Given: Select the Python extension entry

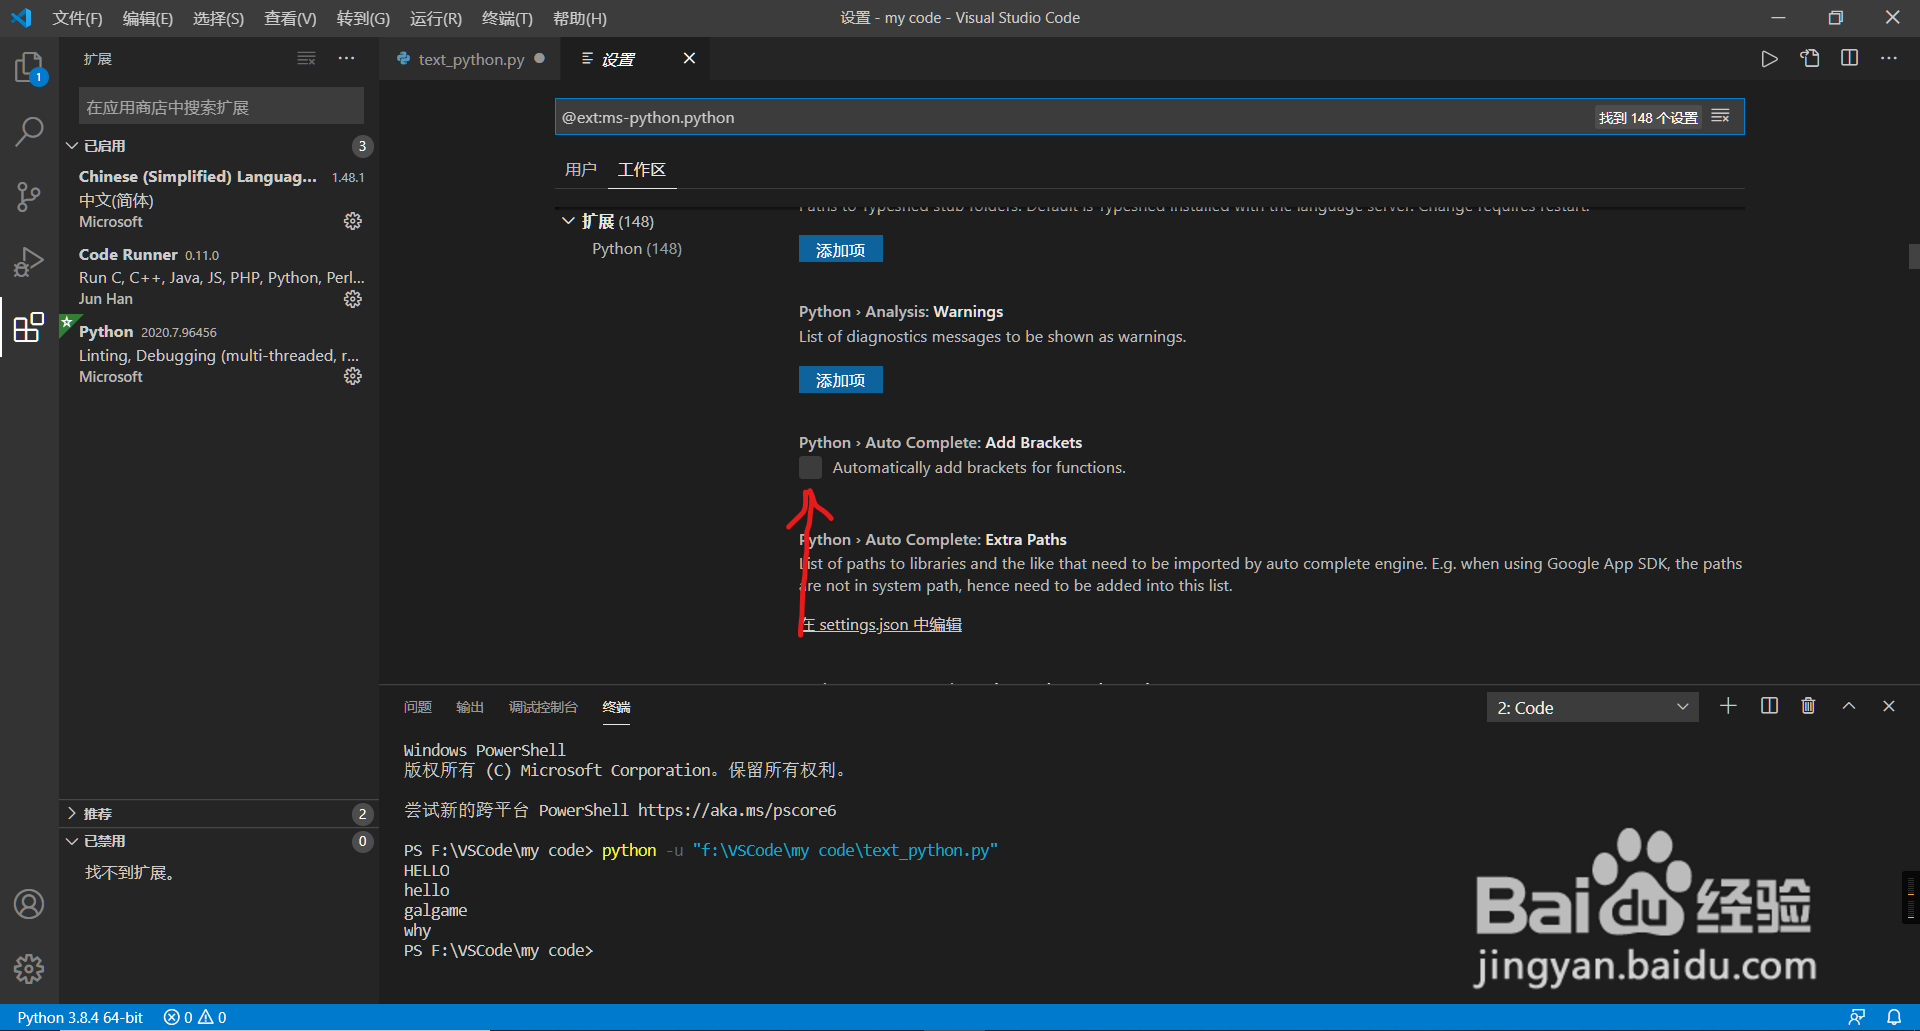Looking at the screenshot, I should (x=220, y=354).
